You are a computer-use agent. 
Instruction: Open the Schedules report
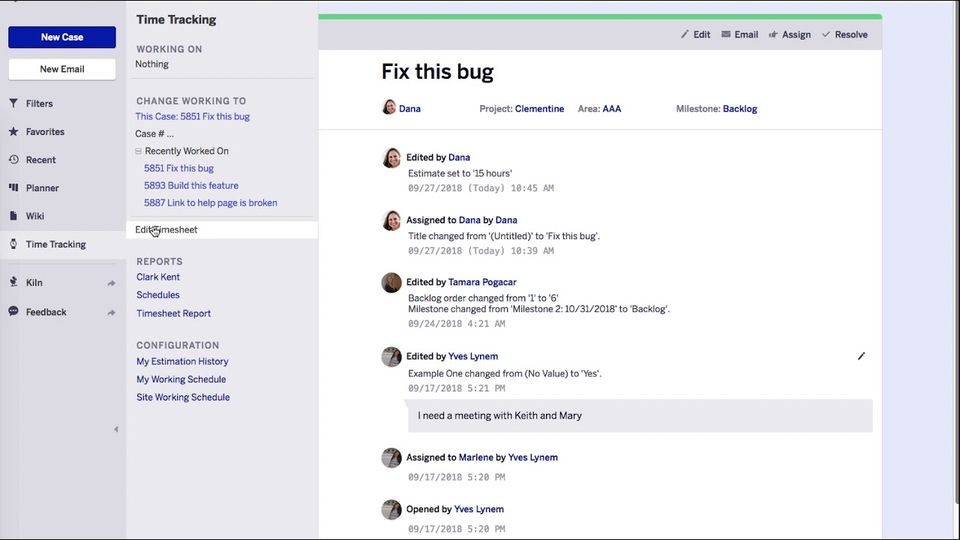158,294
